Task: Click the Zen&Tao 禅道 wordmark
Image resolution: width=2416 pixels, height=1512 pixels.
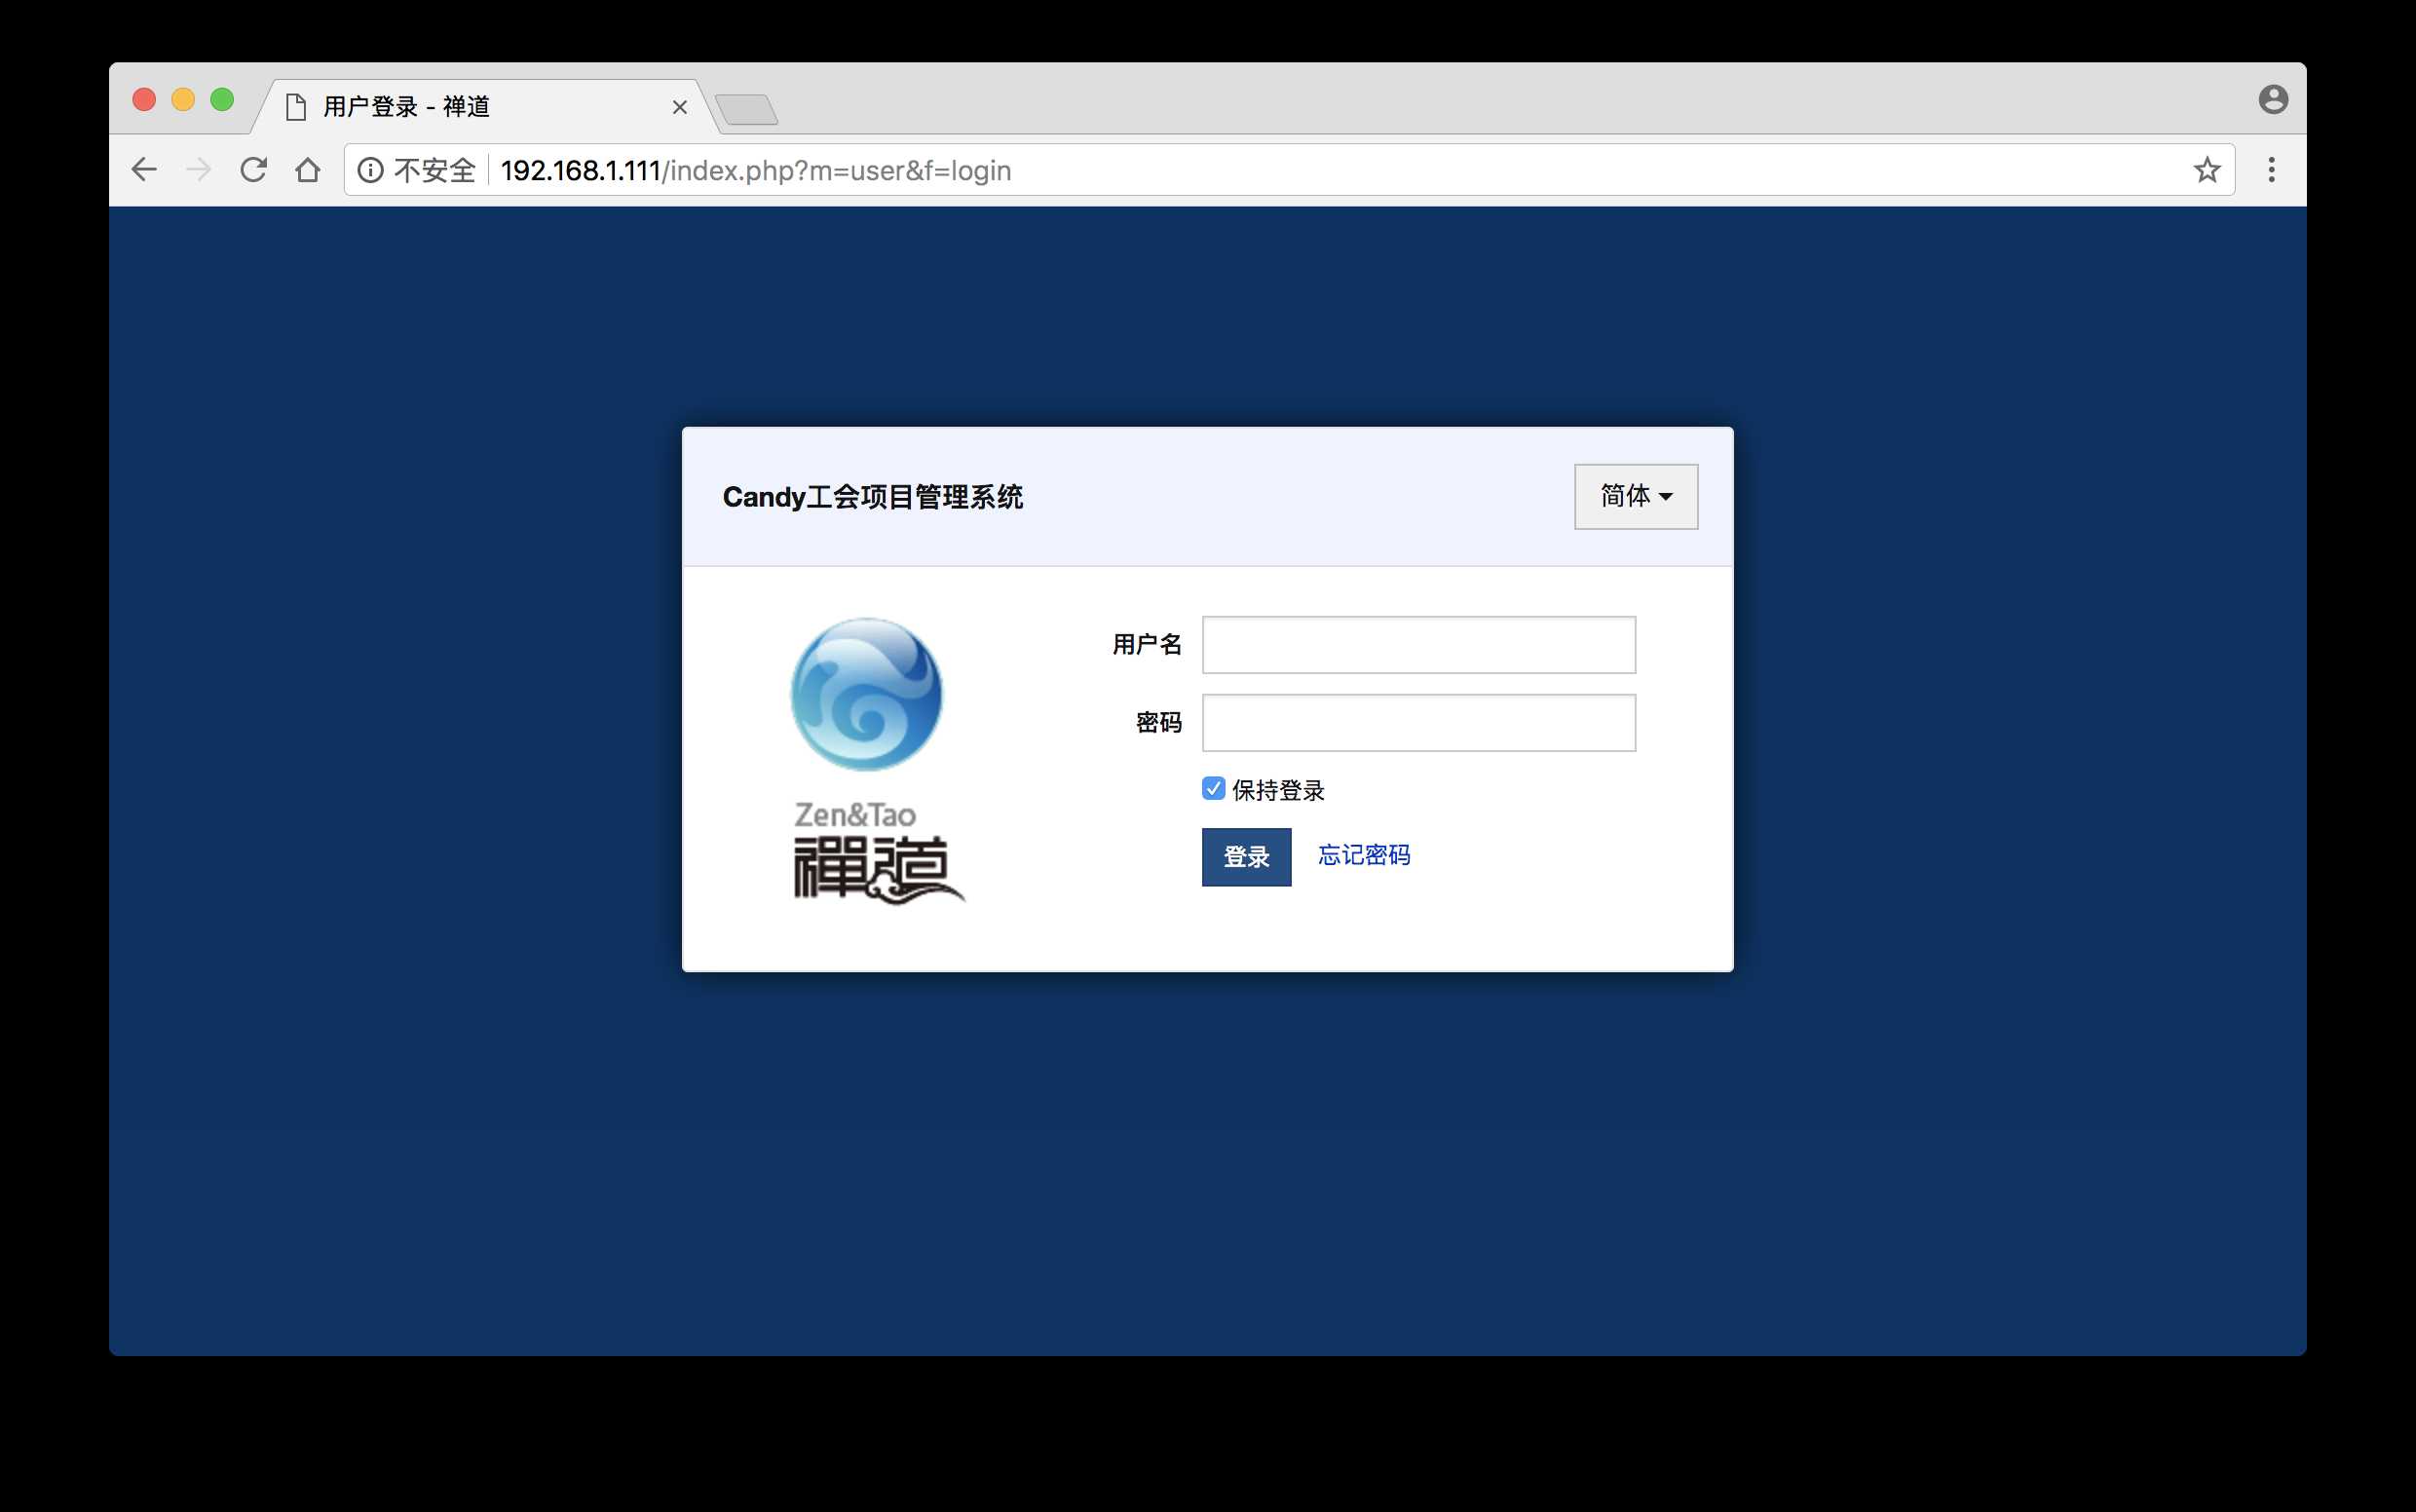Action: pos(879,852)
